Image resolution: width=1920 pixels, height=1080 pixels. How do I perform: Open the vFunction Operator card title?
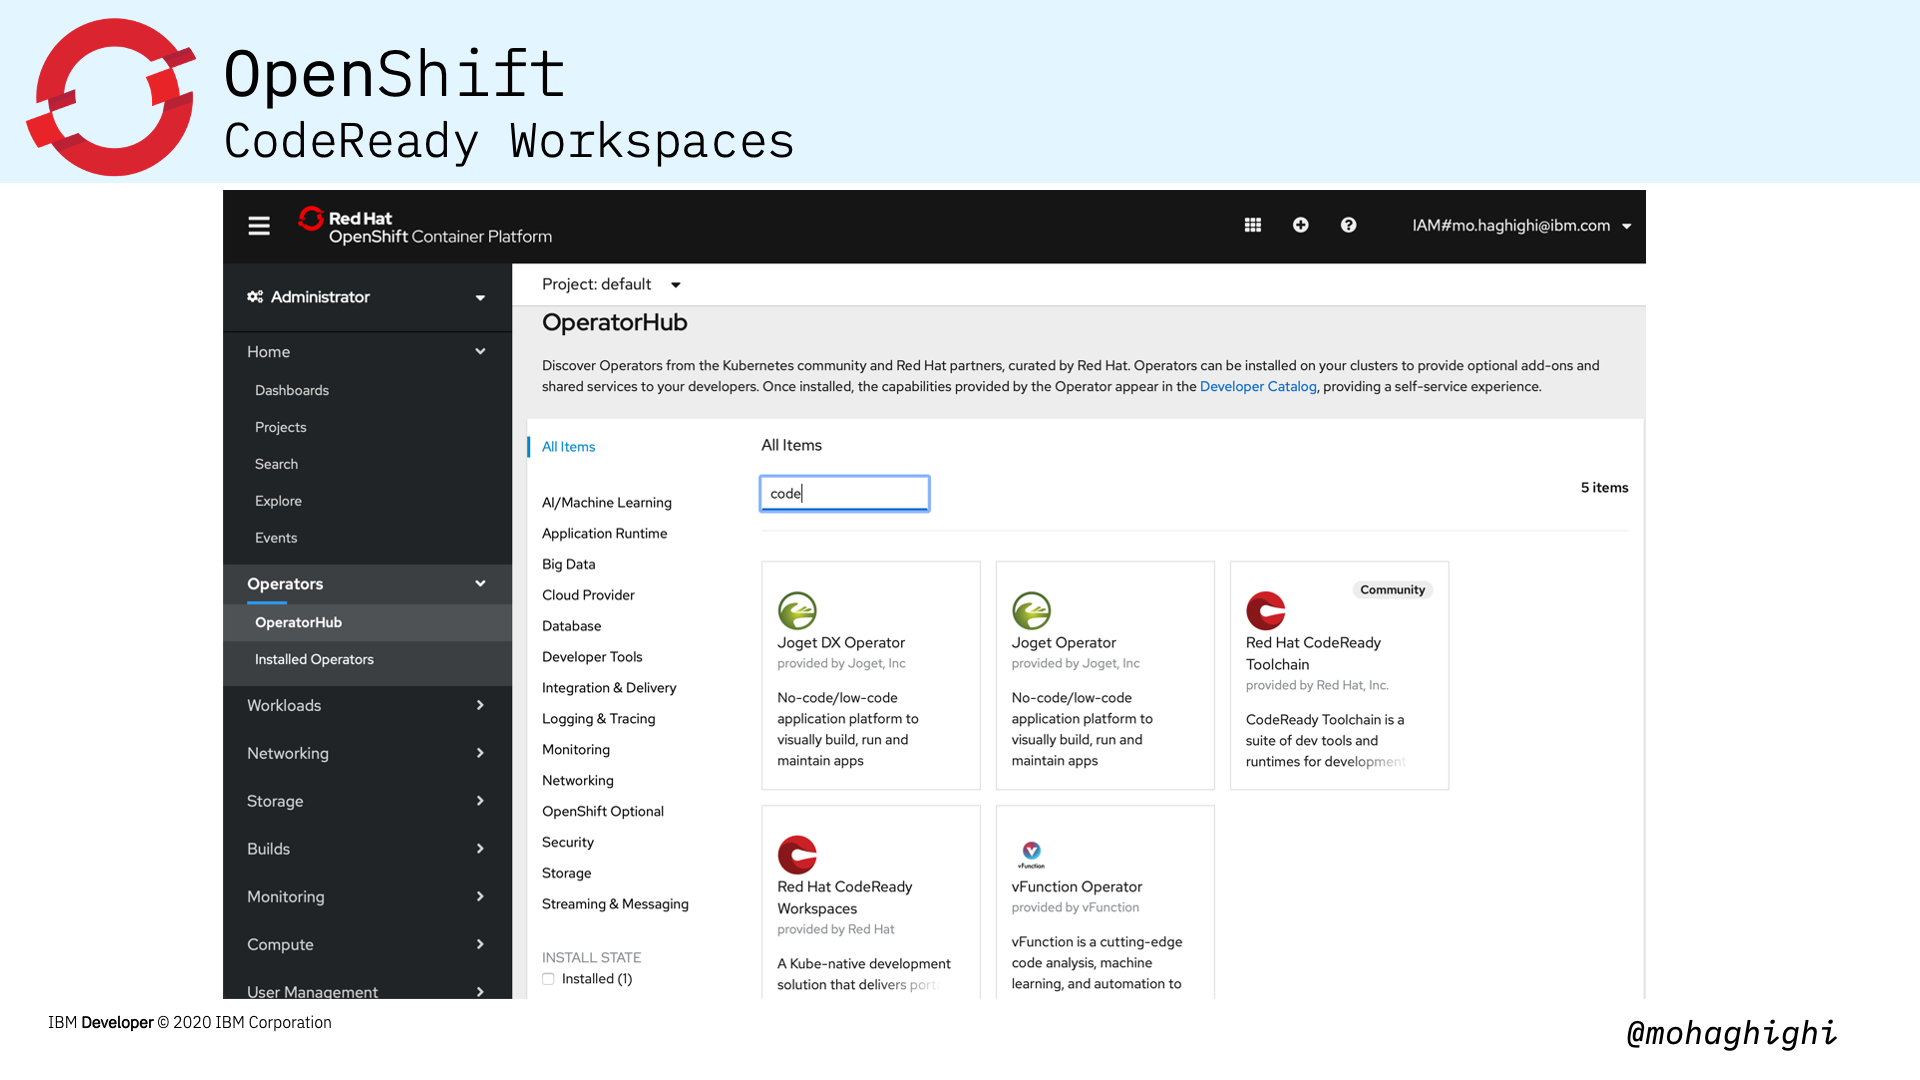[1077, 887]
